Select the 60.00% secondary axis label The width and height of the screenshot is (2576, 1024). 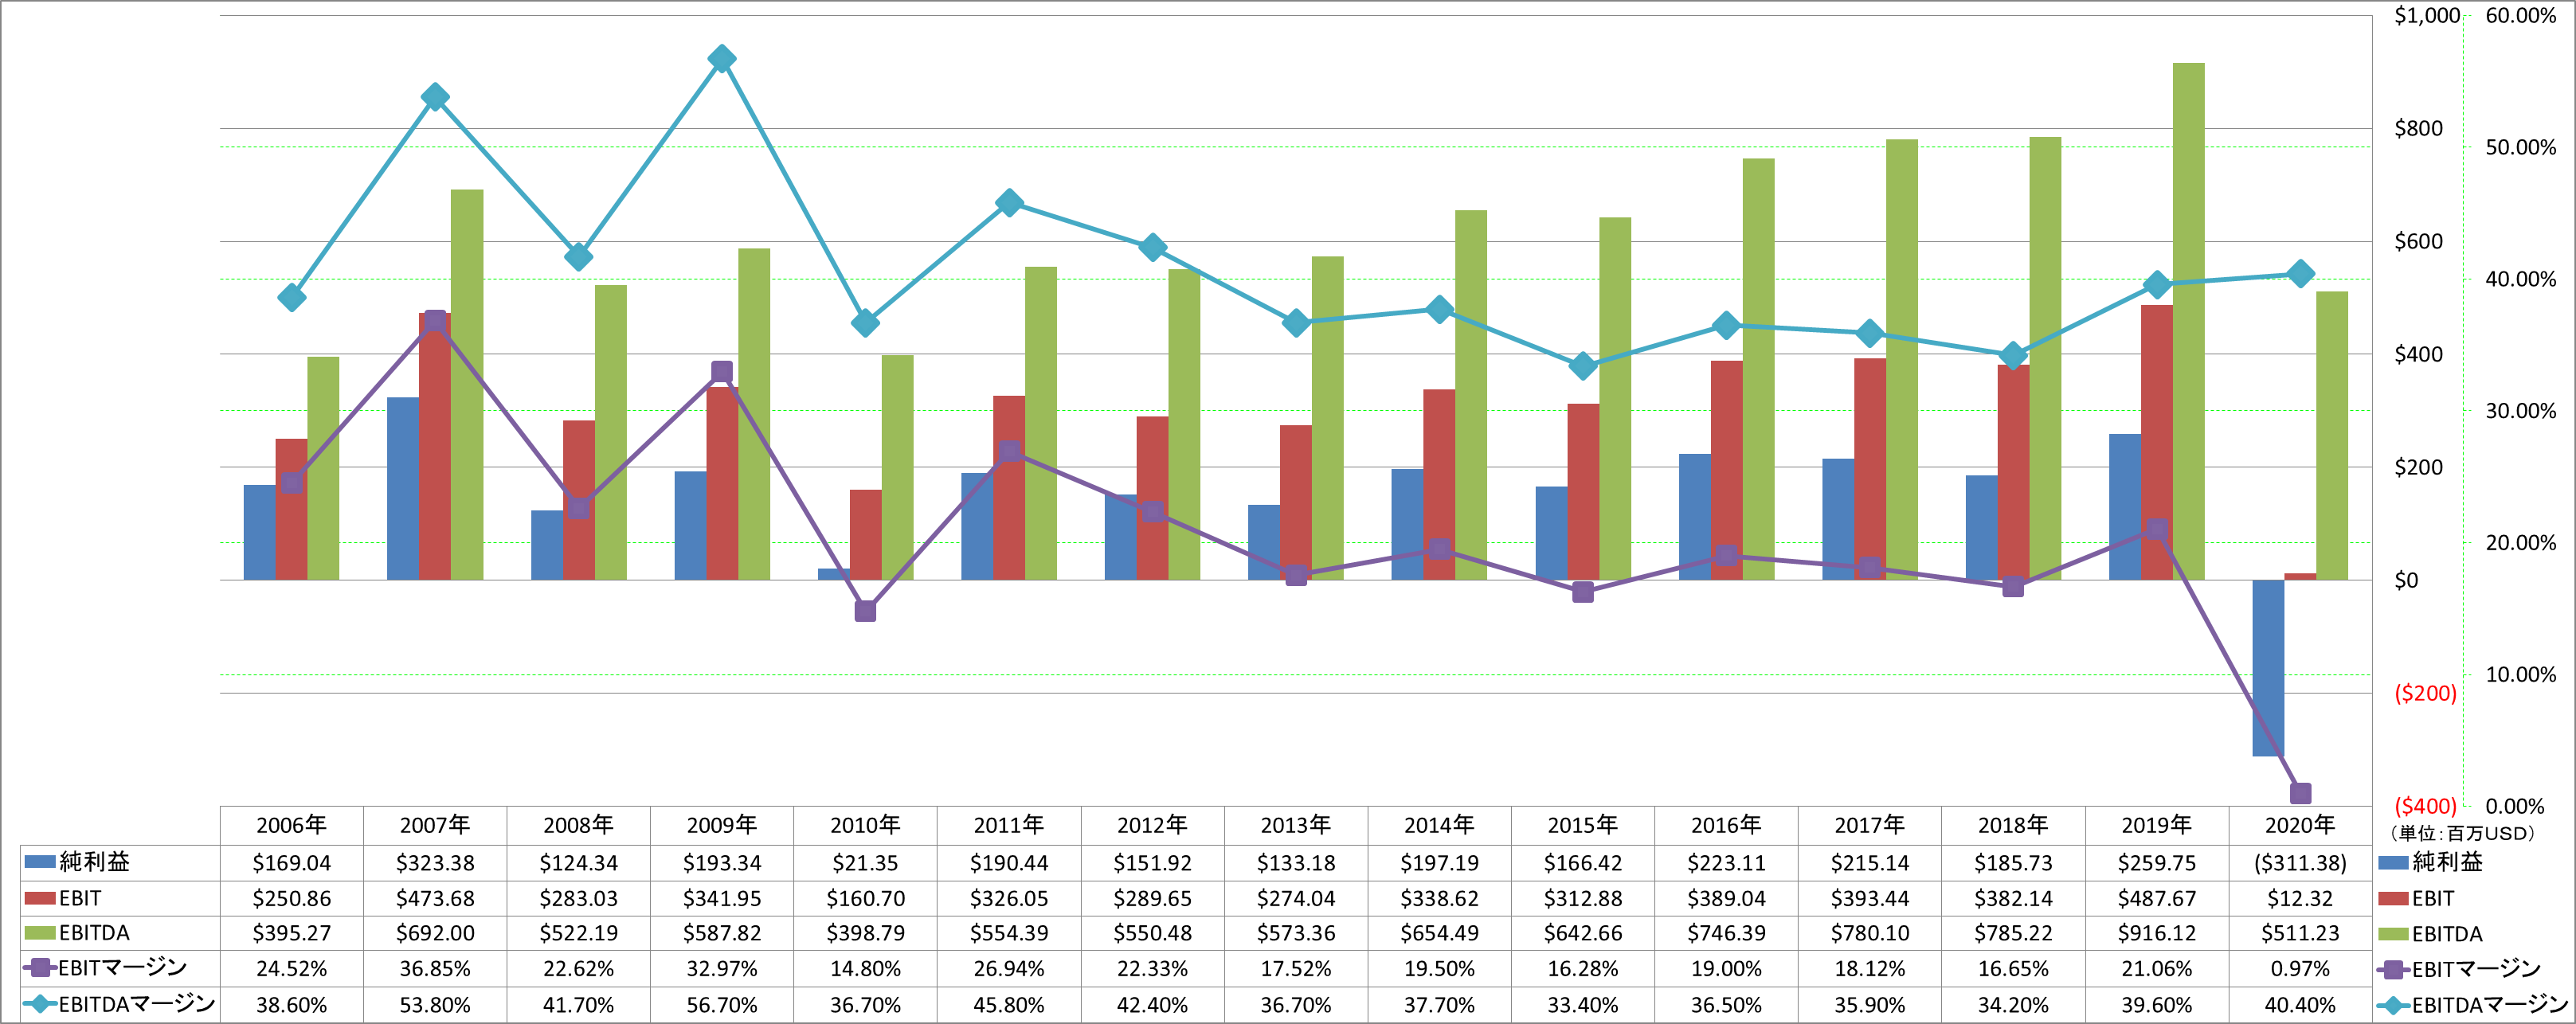2520,15
